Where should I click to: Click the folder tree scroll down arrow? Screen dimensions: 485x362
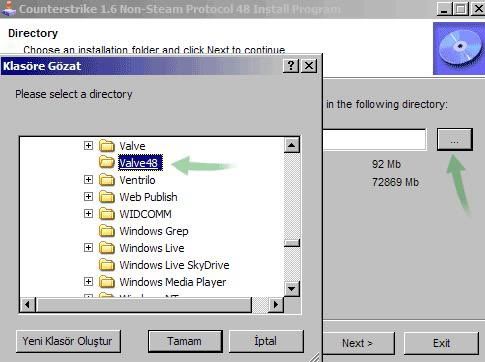click(x=292, y=288)
